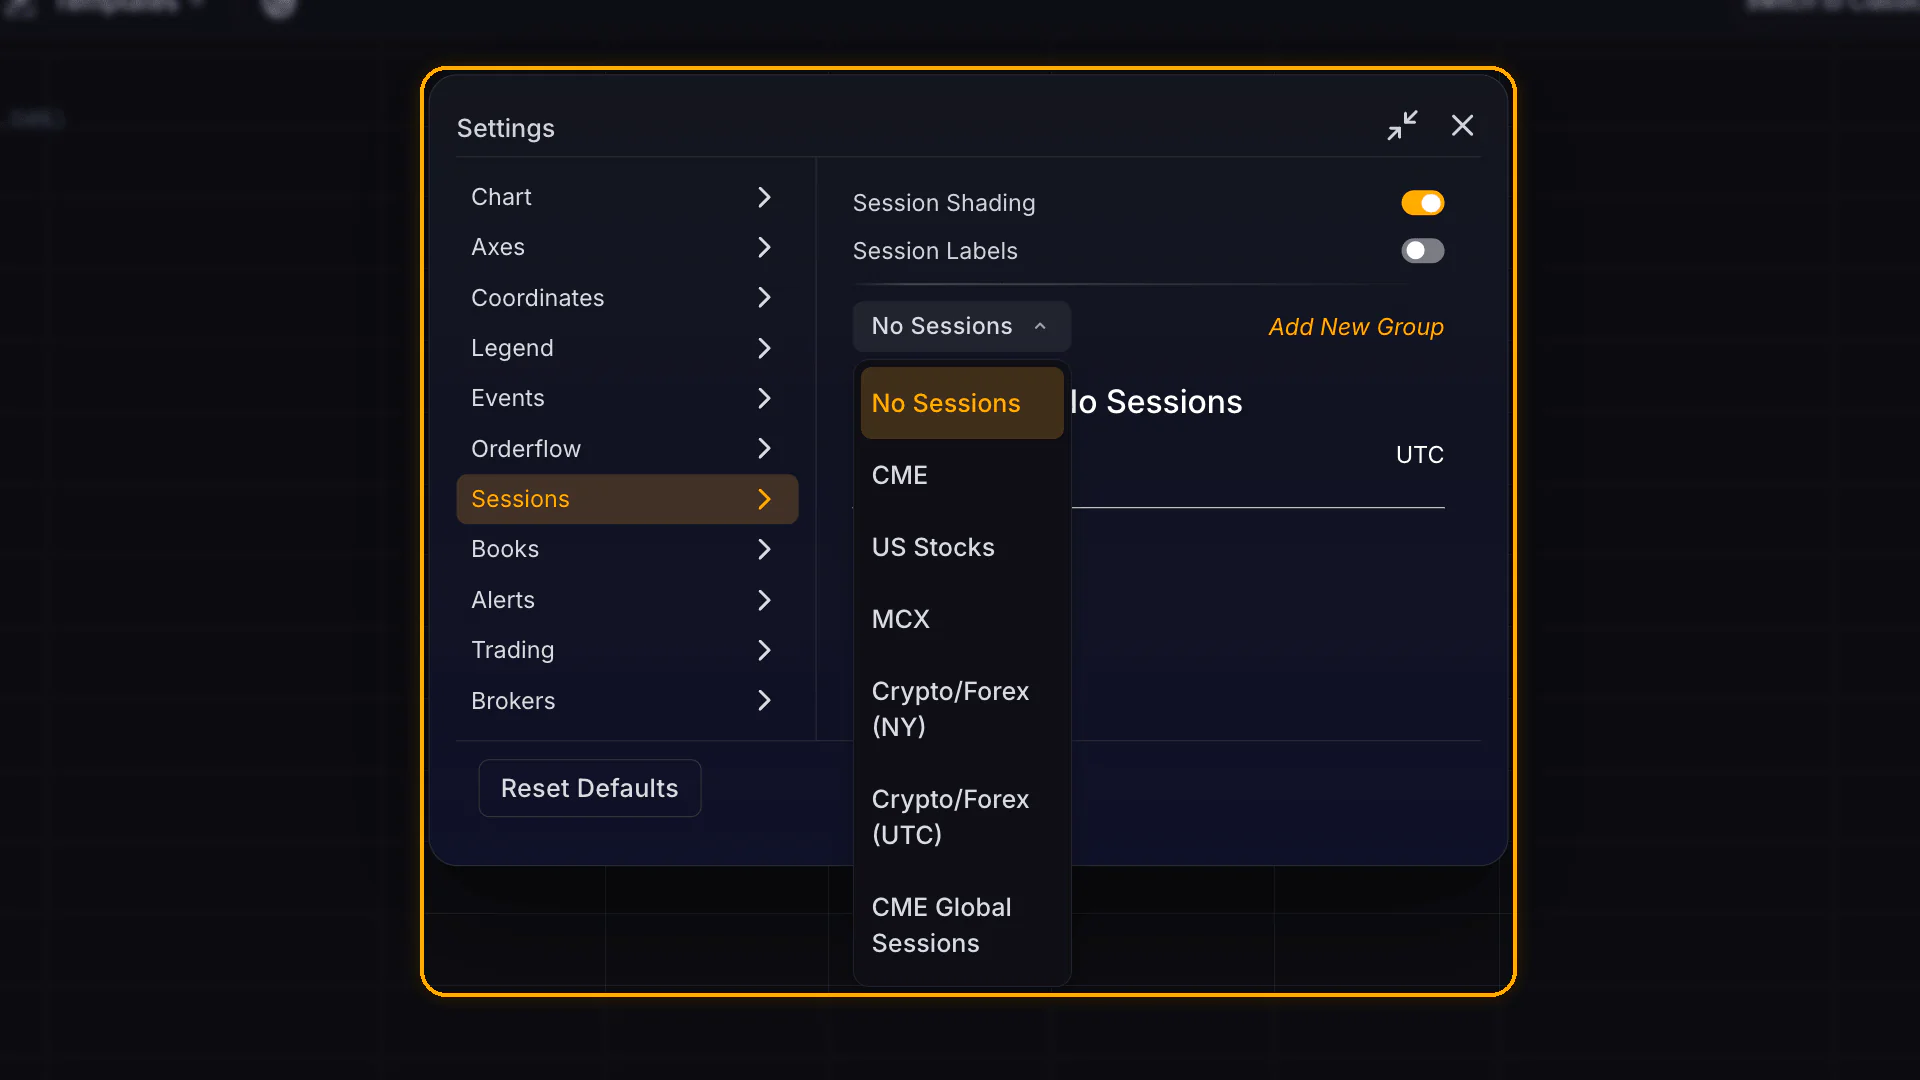
Task: Open the Chart settings category
Action: [x=627, y=197]
